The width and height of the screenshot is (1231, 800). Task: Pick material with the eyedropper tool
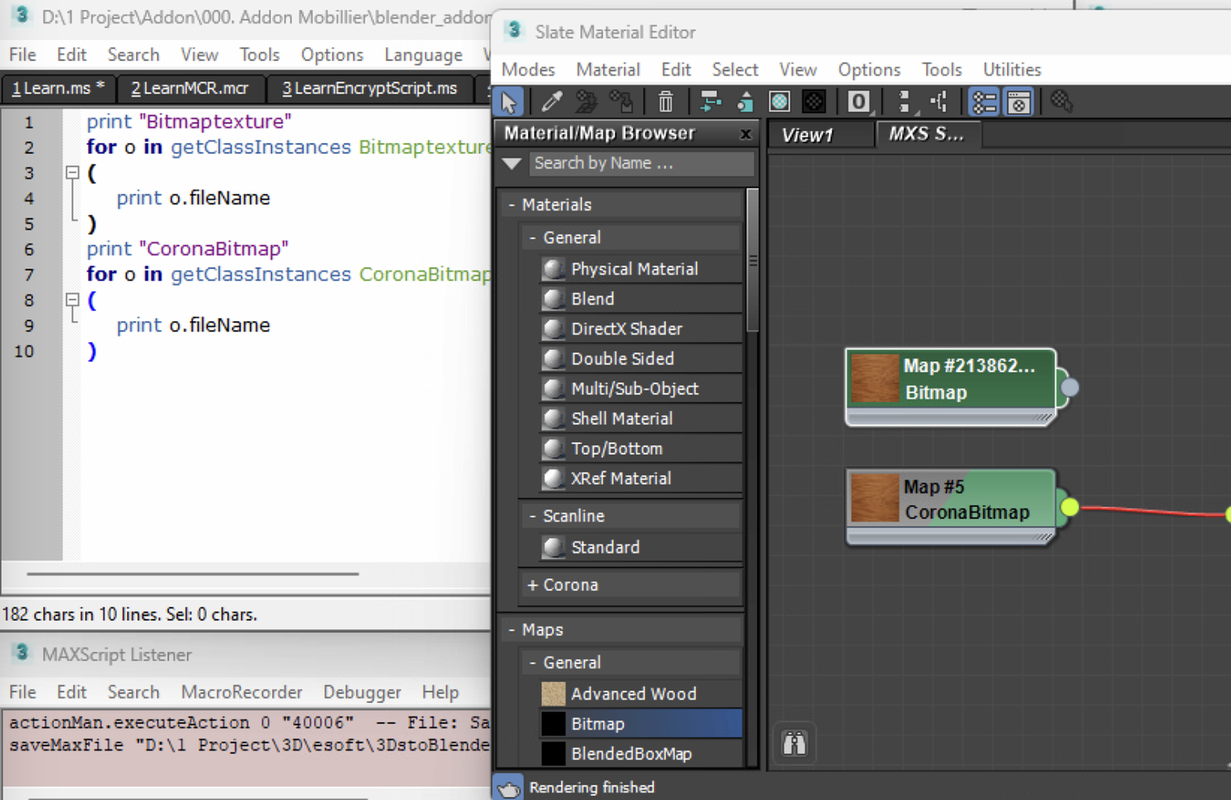click(551, 101)
